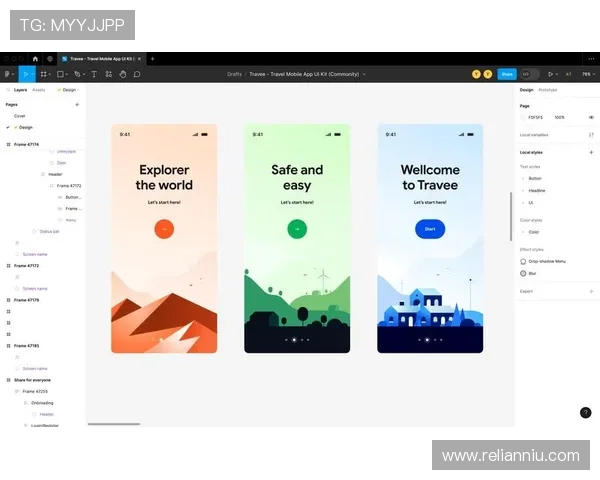Add a new page with plus icon
This screenshot has height=480, width=600.
77,104
